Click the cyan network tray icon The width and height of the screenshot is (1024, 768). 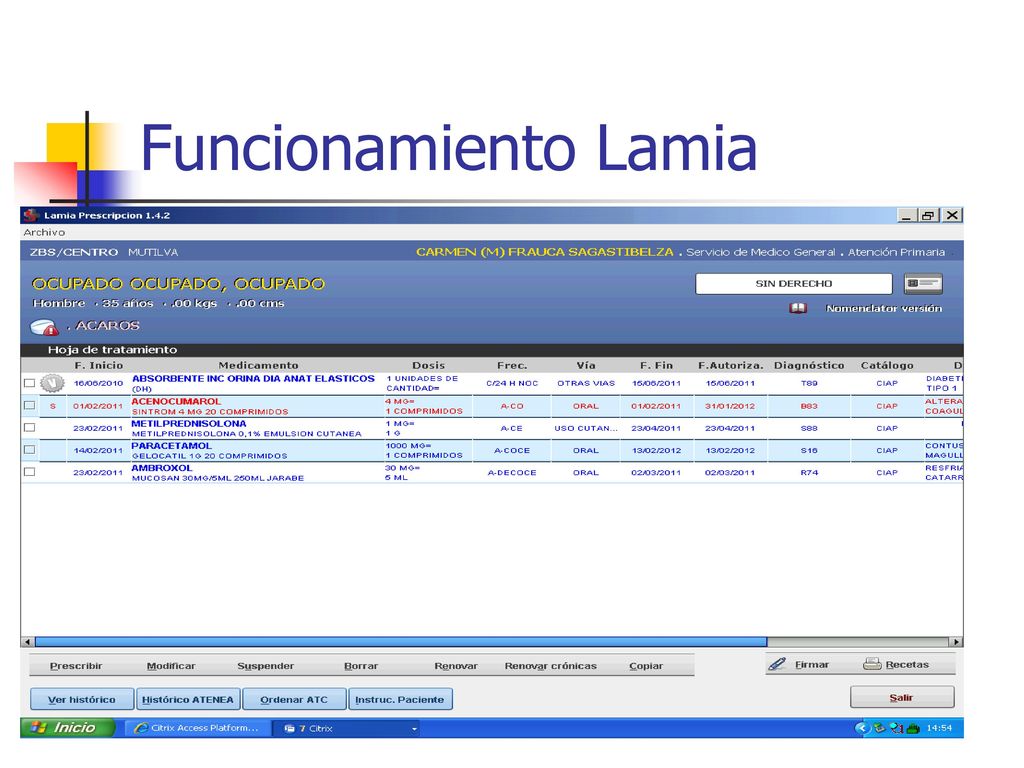tap(897, 728)
